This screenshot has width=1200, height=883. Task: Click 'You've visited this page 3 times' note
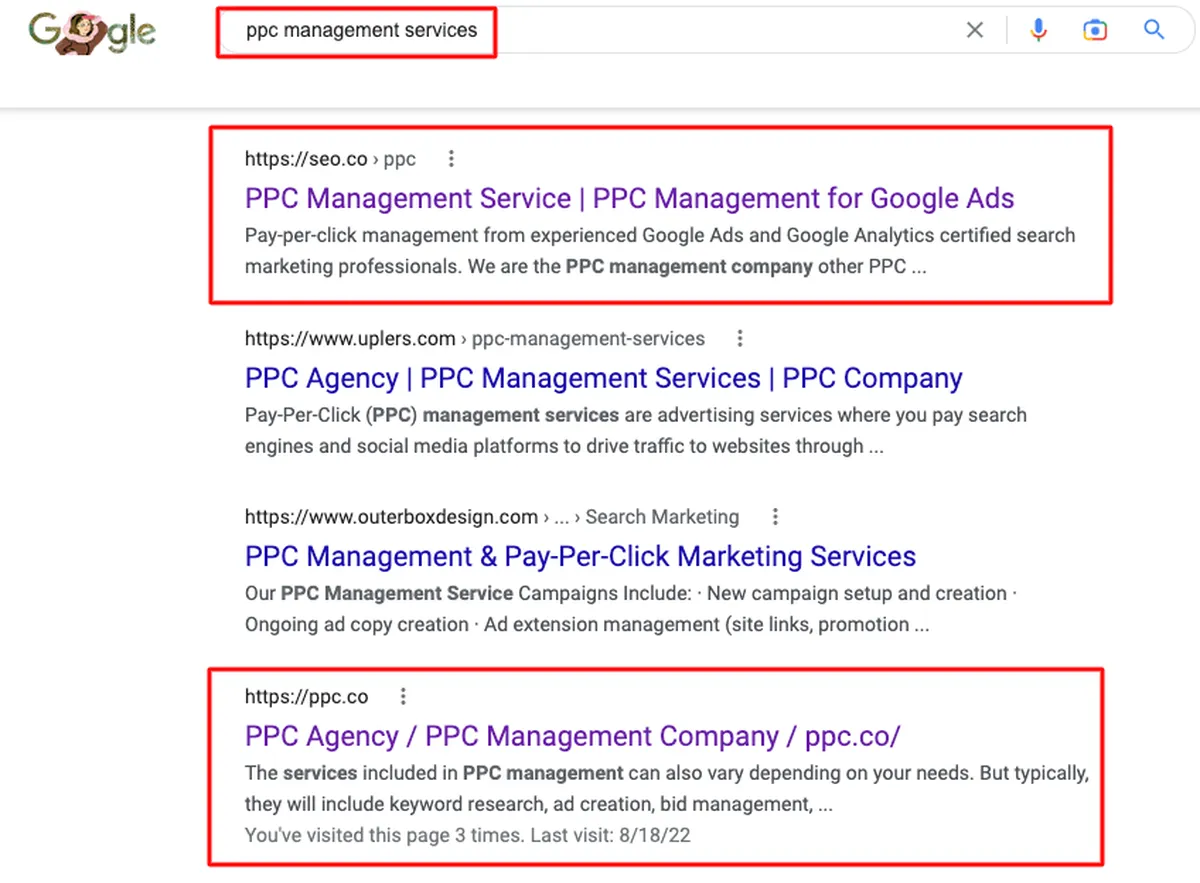467,835
